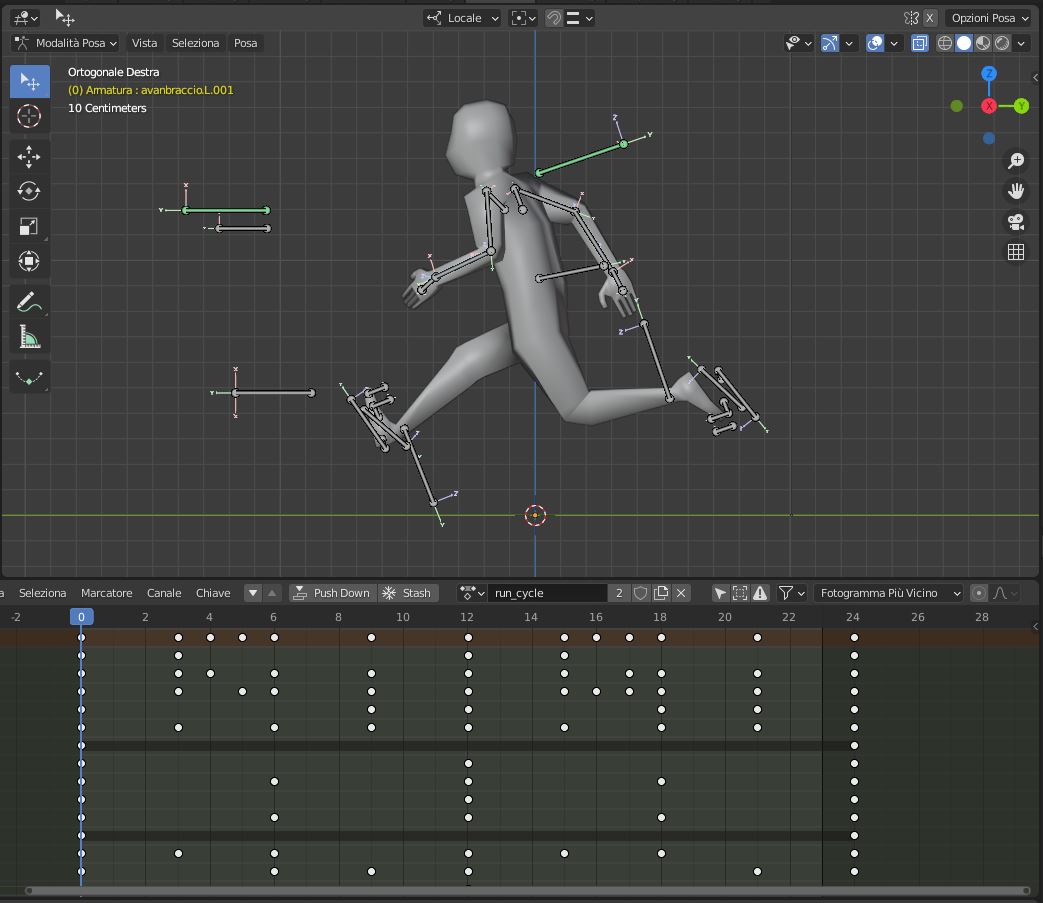The width and height of the screenshot is (1043, 903).
Task: Click the camera view icon in the right sidebar
Action: [x=1016, y=221]
